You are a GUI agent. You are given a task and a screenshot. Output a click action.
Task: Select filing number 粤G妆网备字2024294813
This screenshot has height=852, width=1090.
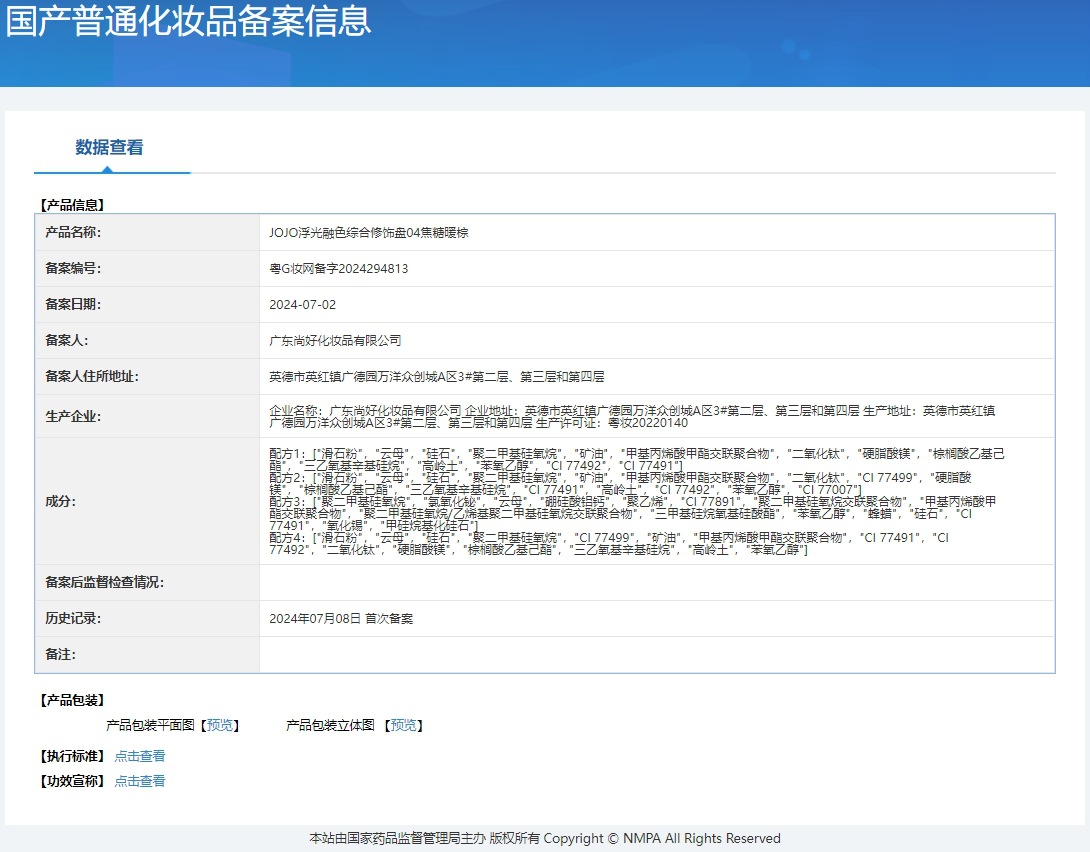coord(339,269)
